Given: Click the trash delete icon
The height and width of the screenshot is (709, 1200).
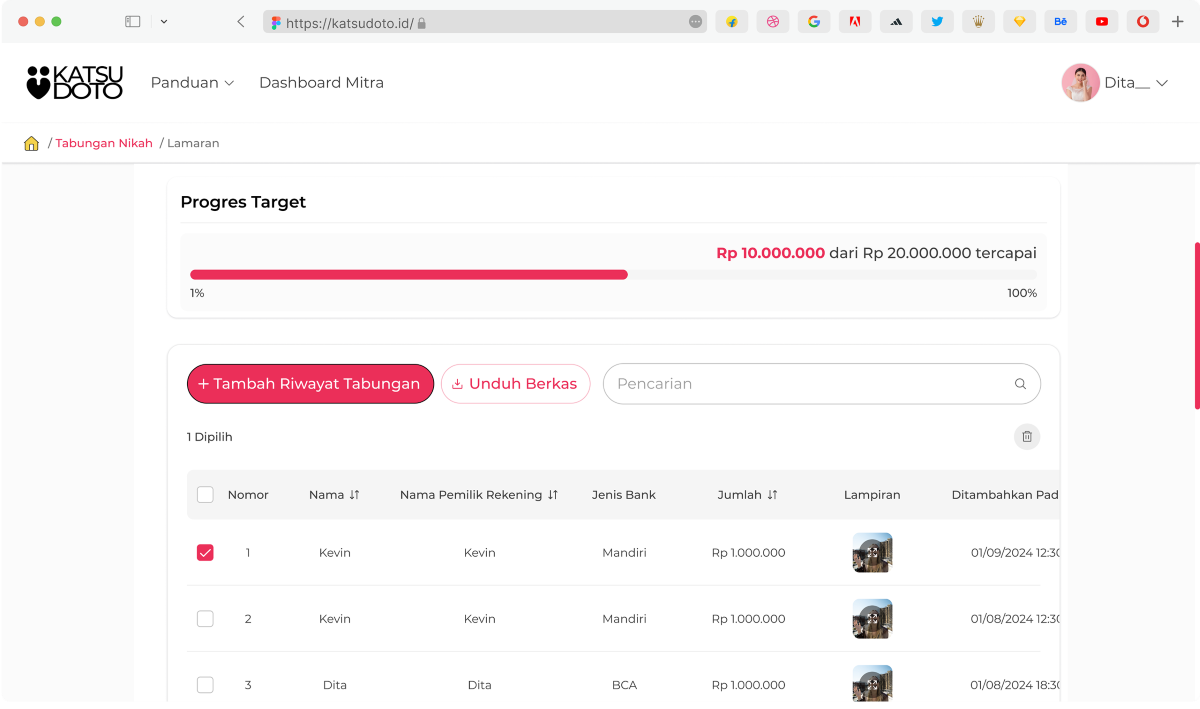Looking at the screenshot, I should pos(1027,437).
